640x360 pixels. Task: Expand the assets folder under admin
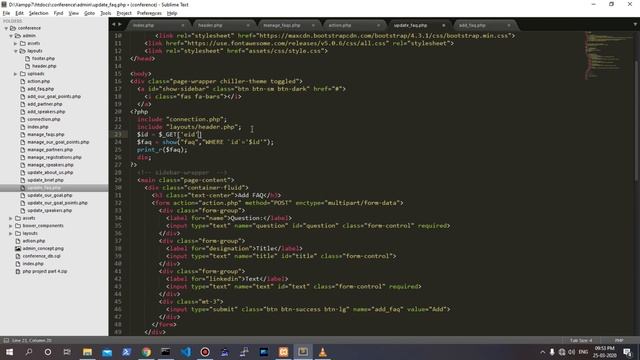16,43
